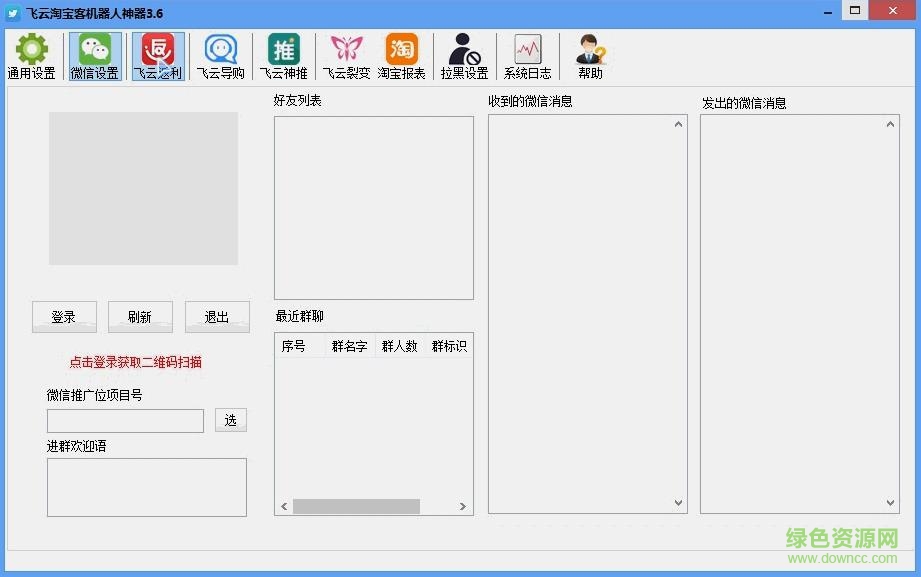Click the red QR code scan prompt text
921x577 pixels.
(x=135, y=362)
